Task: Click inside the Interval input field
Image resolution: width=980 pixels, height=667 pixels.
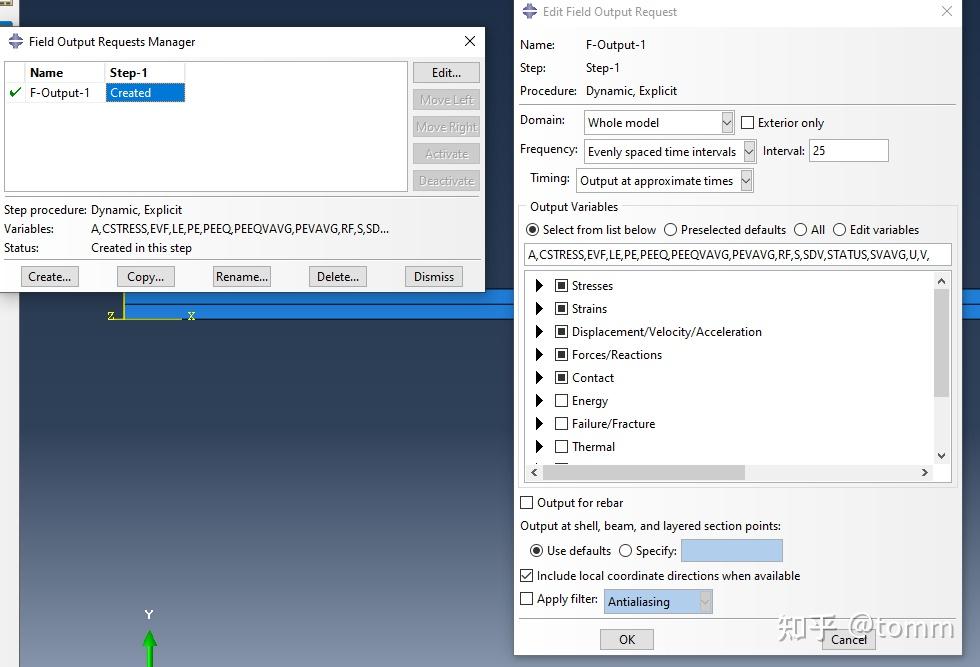Action: (x=848, y=150)
